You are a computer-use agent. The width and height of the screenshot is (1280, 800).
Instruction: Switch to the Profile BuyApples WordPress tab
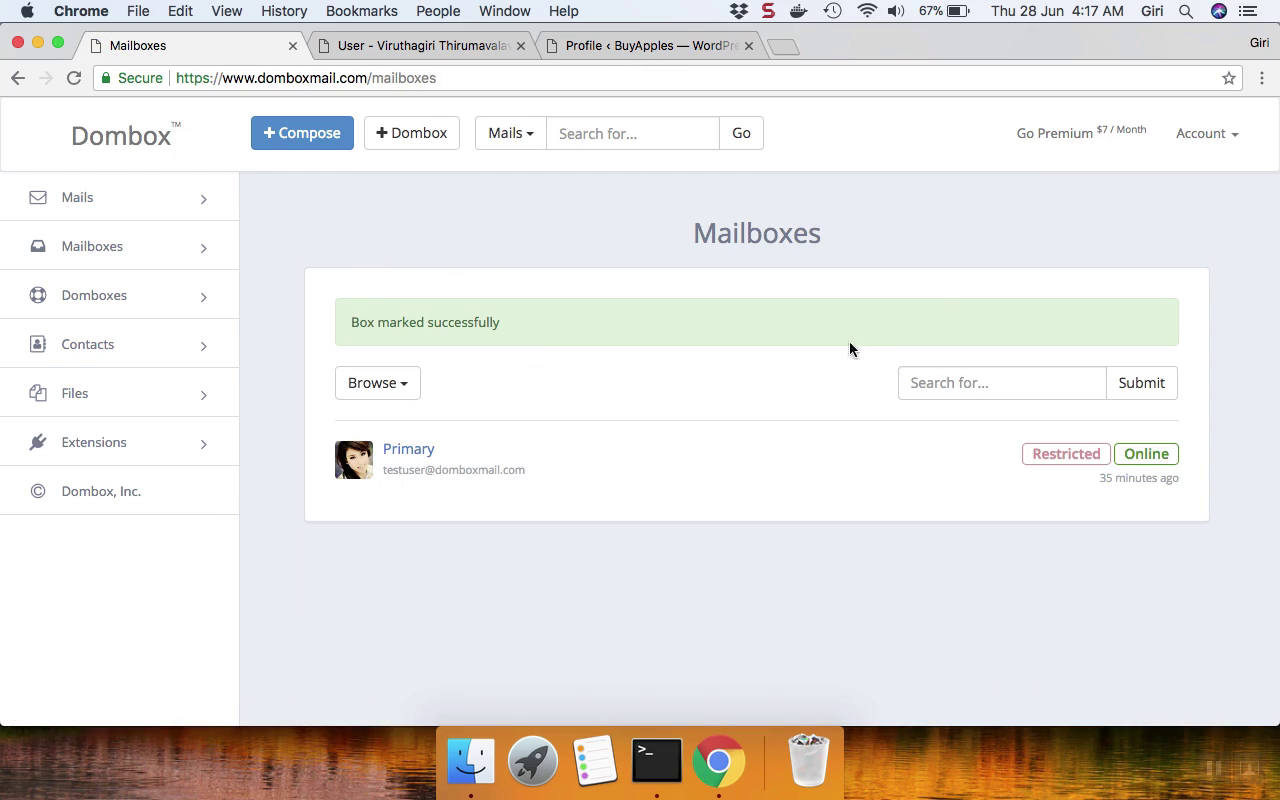(x=648, y=46)
